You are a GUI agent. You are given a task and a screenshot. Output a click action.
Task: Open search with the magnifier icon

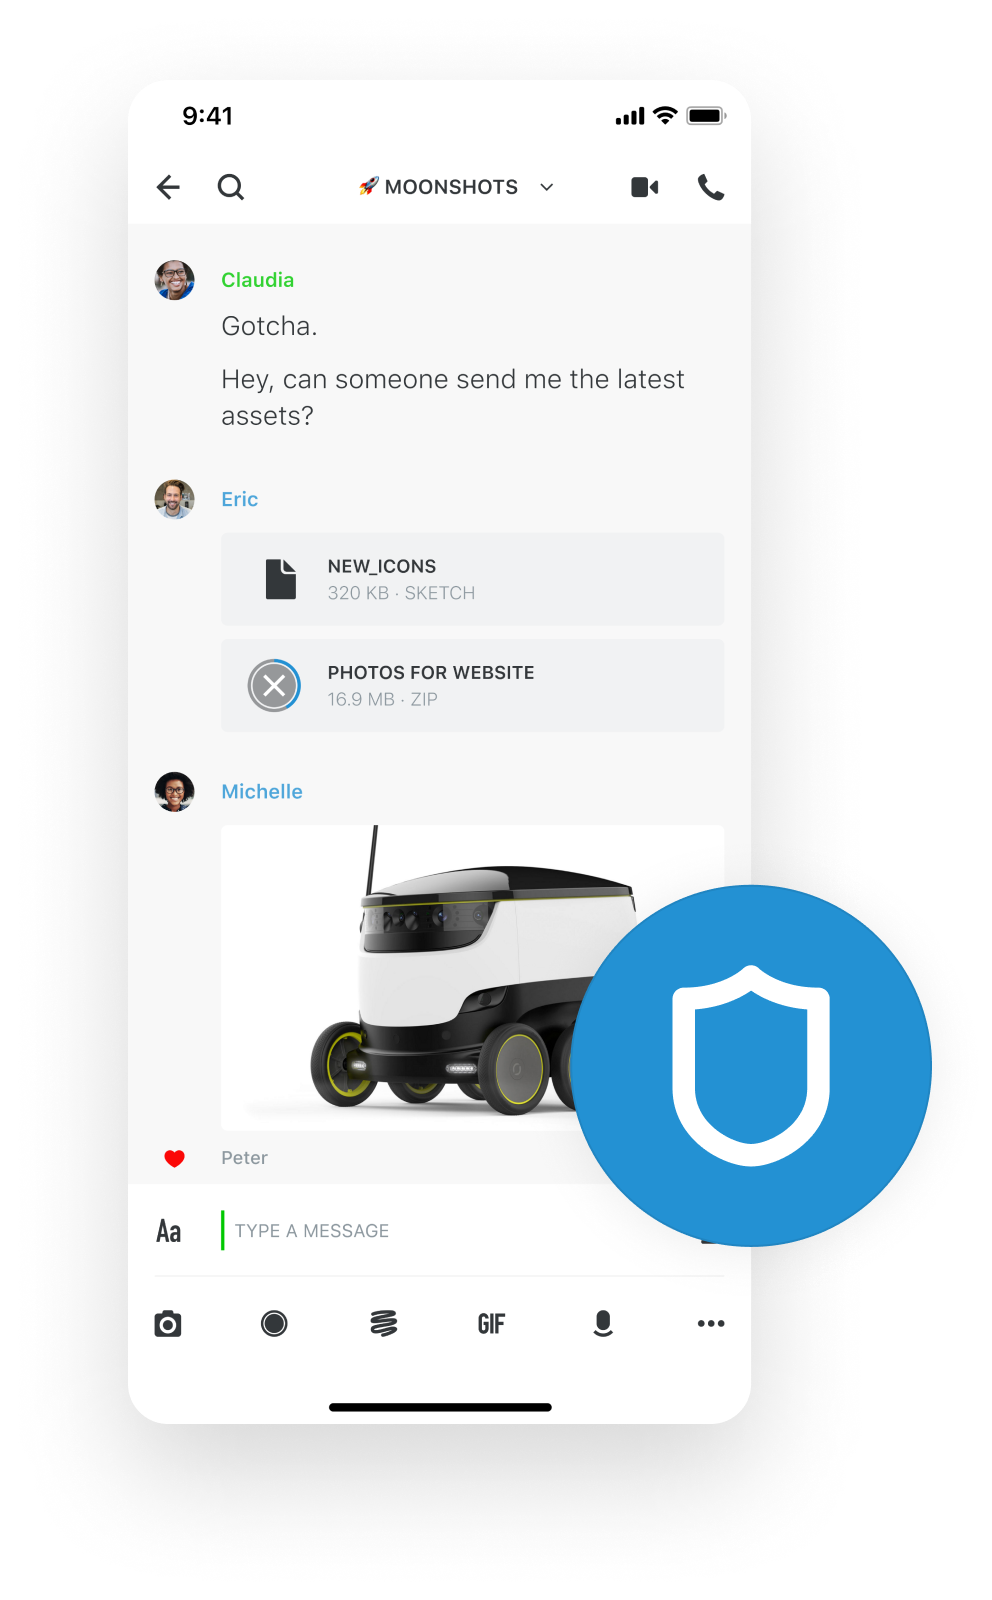point(231,187)
